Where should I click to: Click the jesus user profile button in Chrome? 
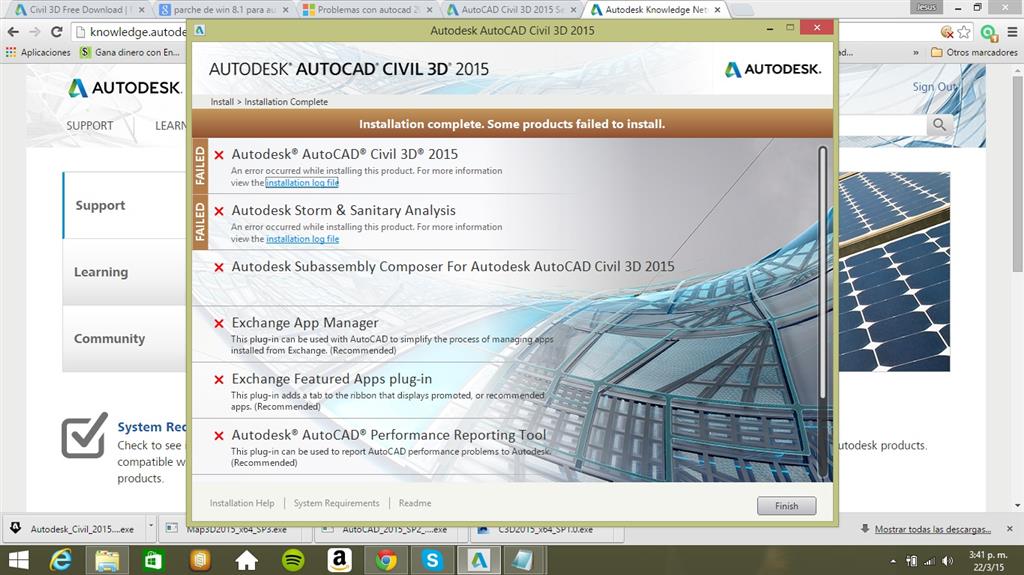(926, 7)
